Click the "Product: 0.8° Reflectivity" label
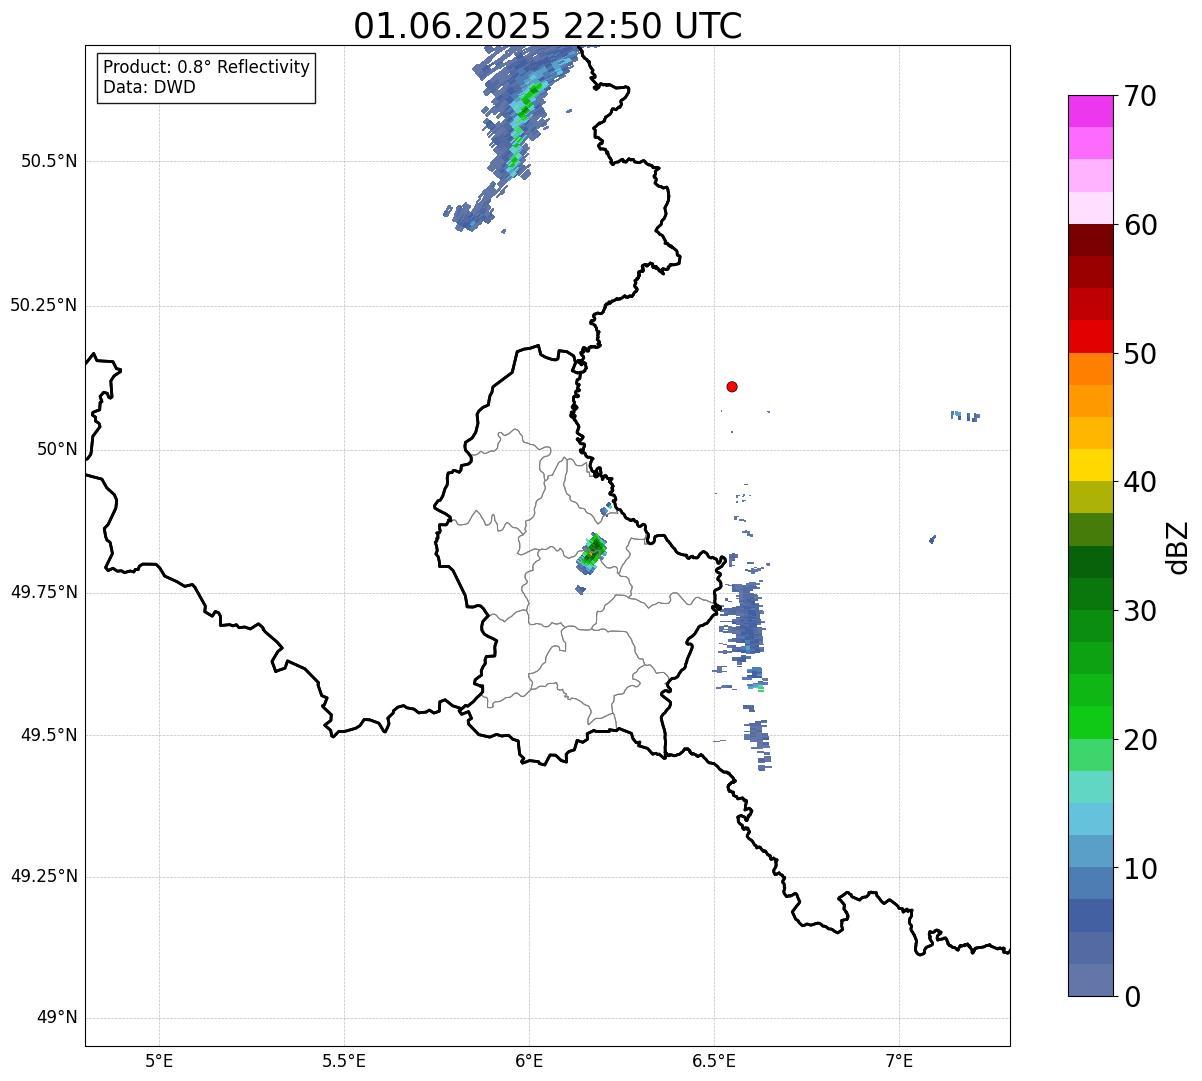This screenshot has width=1202, height=1081. click(x=207, y=67)
